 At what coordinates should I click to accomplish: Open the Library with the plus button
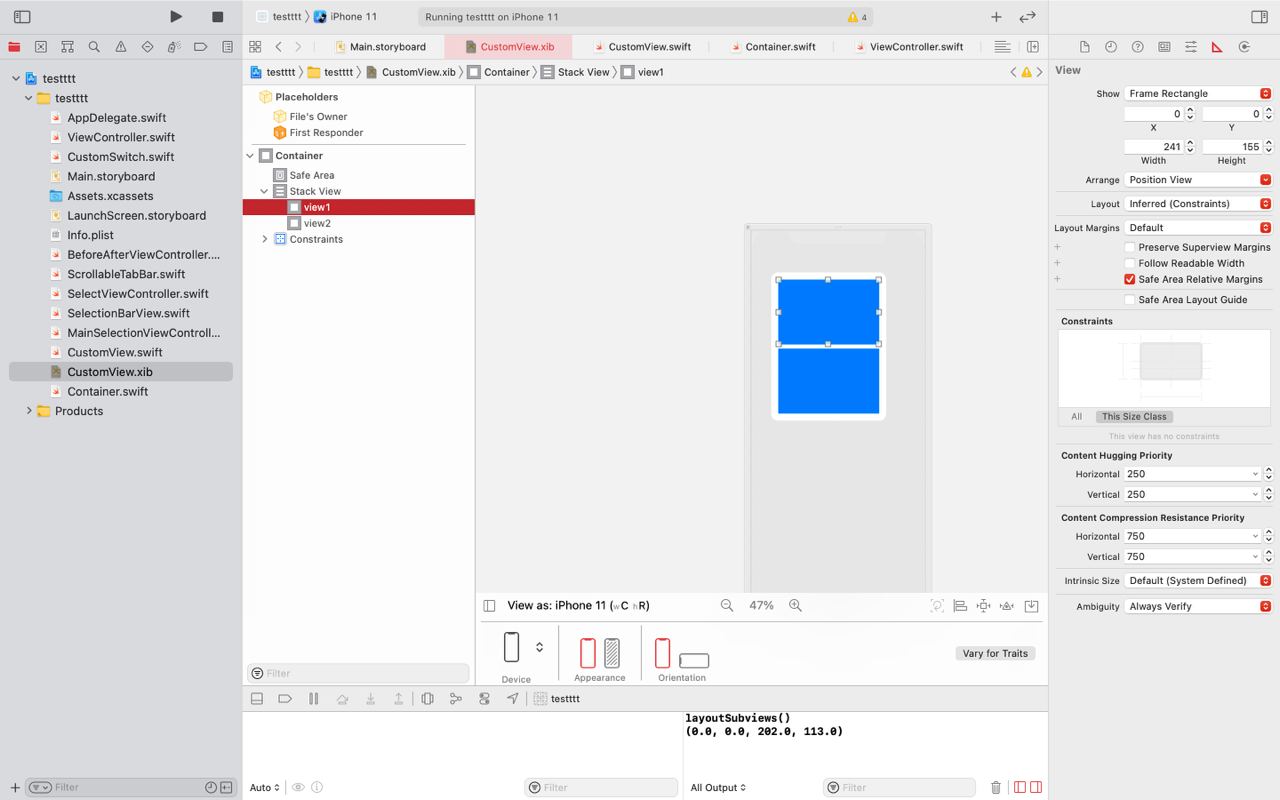pos(996,17)
